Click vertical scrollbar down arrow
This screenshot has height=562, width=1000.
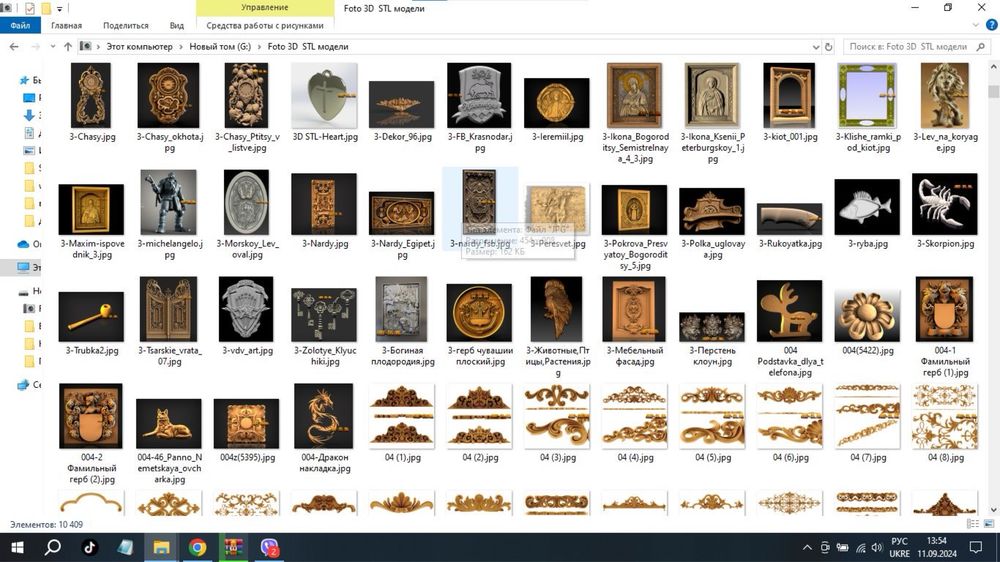(994, 510)
